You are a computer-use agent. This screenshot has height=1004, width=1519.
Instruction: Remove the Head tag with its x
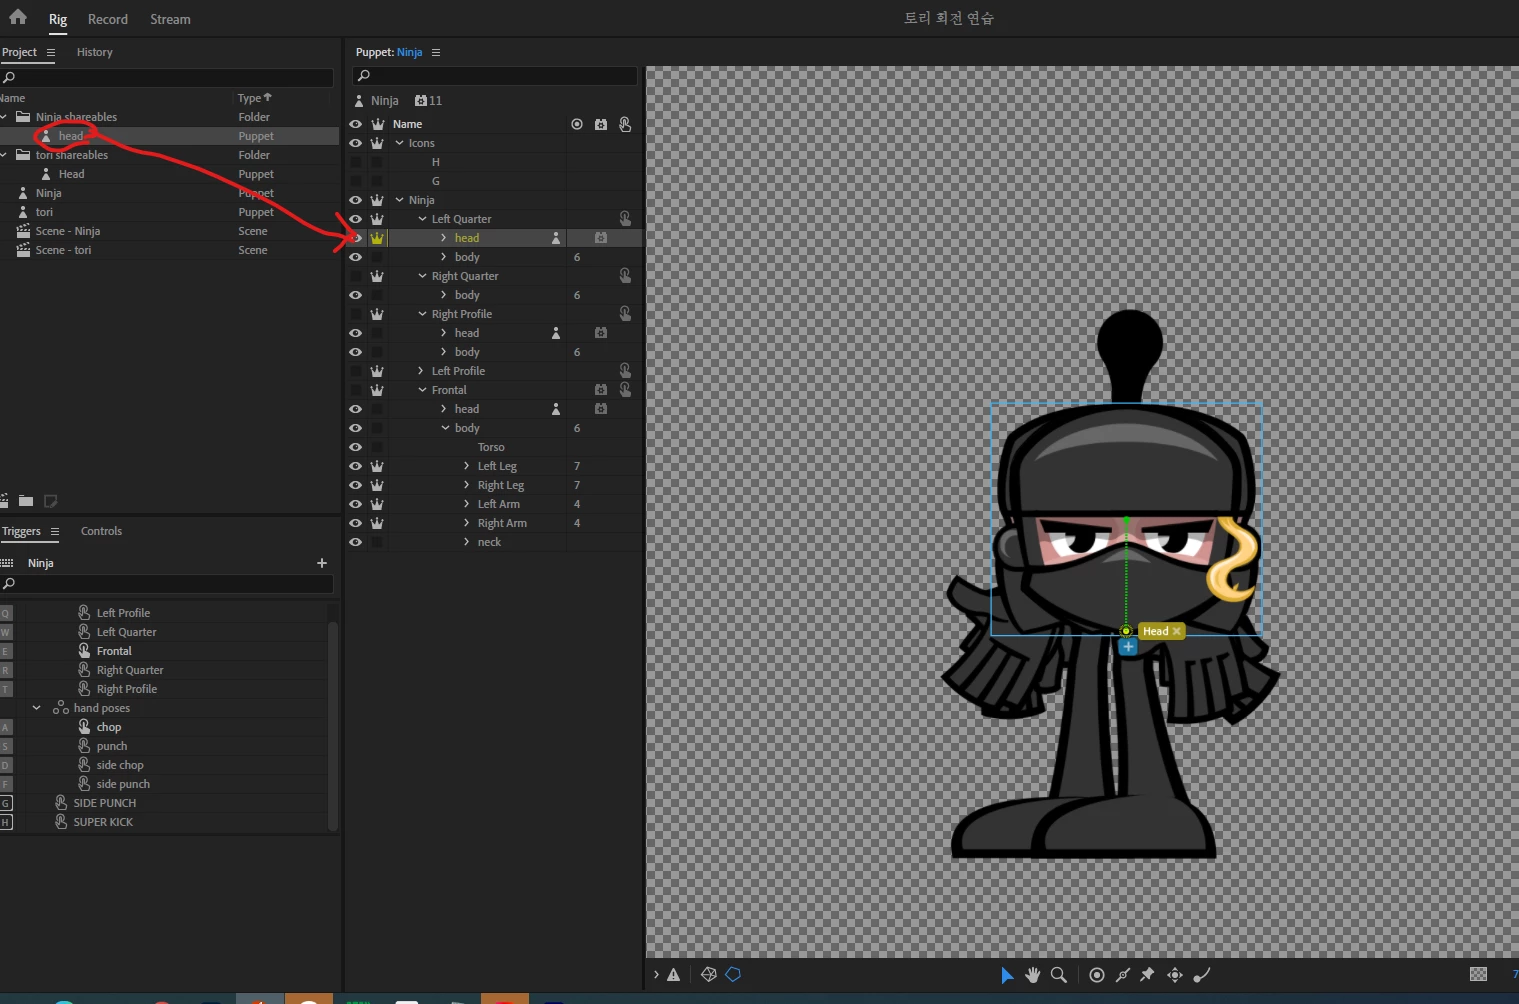pos(1177,631)
